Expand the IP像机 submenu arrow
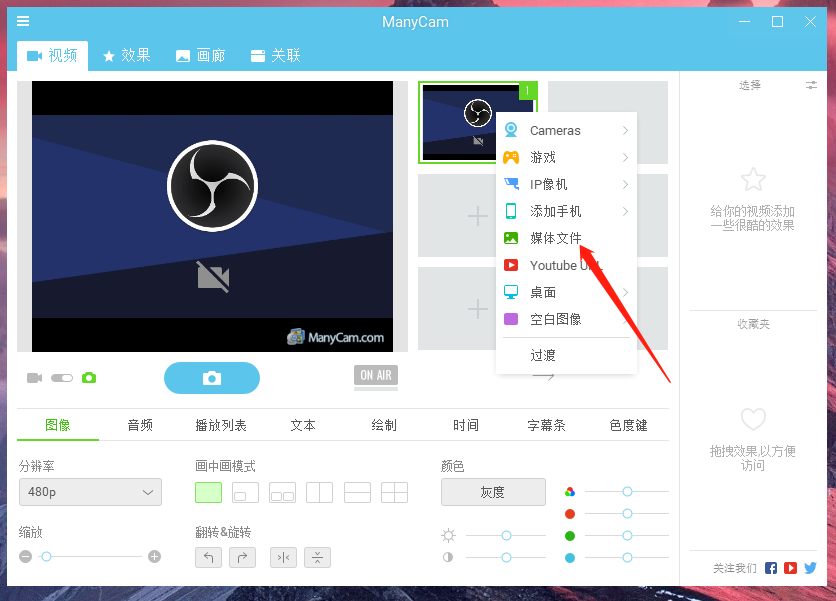The height and width of the screenshot is (601, 836). coord(625,185)
